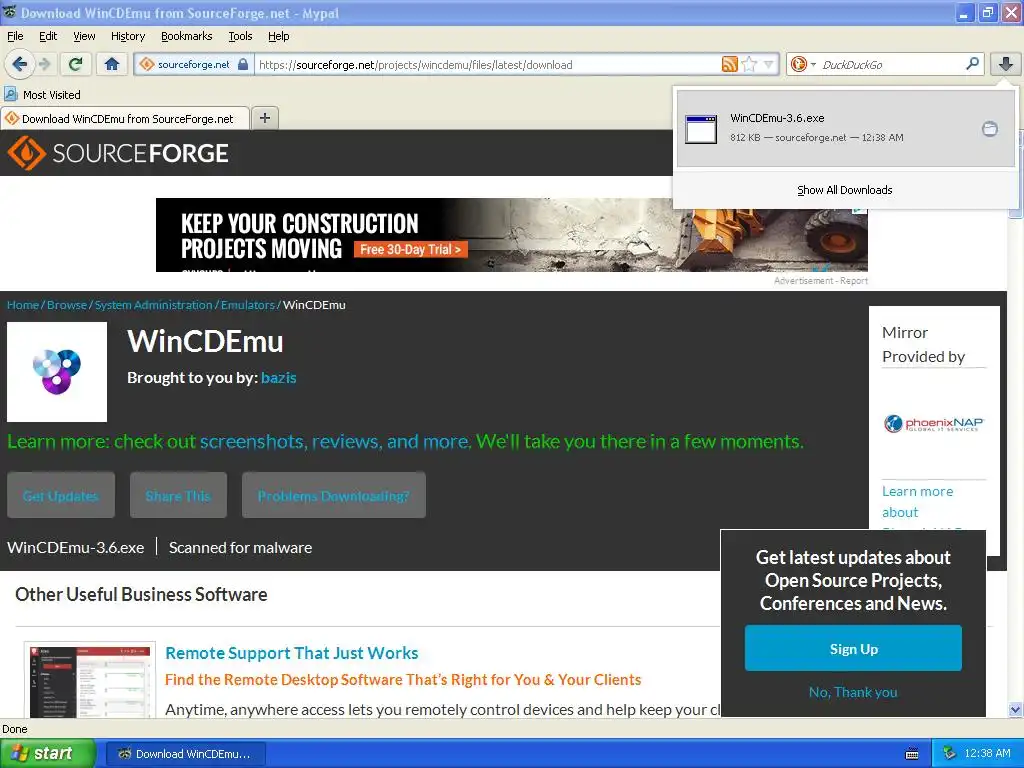Click the search magnifier icon
Viewport: 1024px width, 768px height.
click(972, 63)
